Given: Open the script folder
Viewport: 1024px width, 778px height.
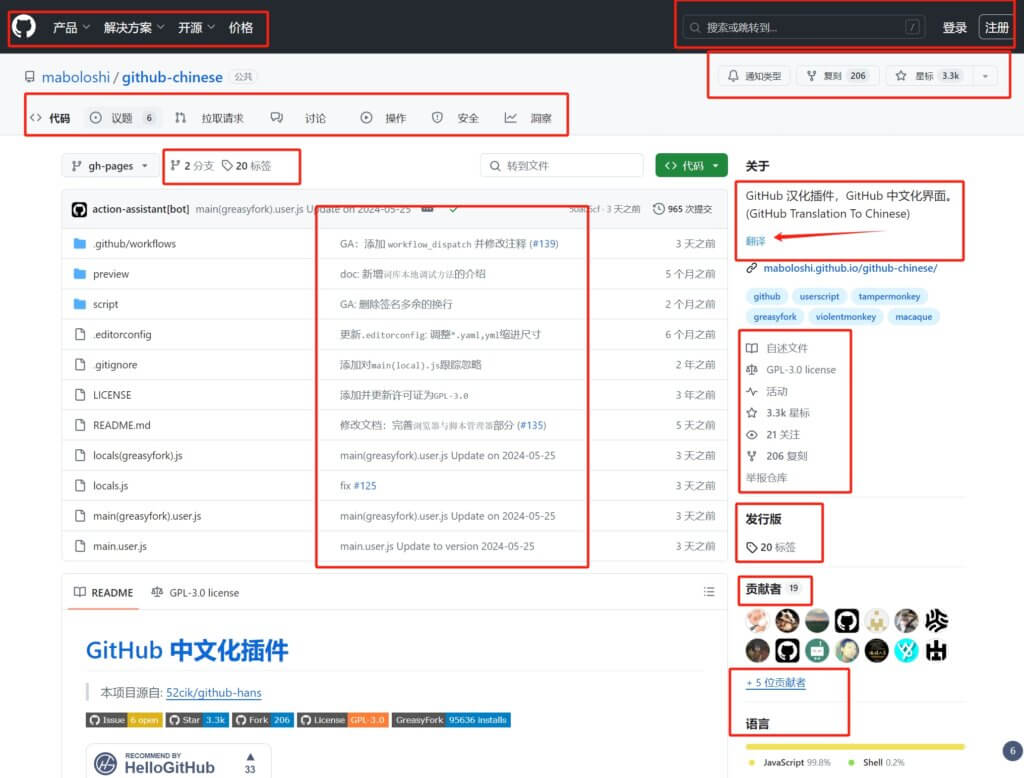Looking at the screenshot, I should [105, 304].
